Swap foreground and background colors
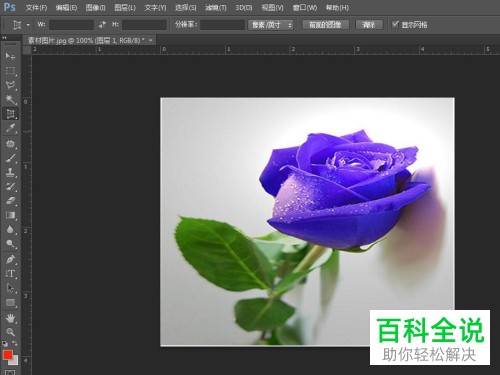500x375 pixels. [15, 343]
